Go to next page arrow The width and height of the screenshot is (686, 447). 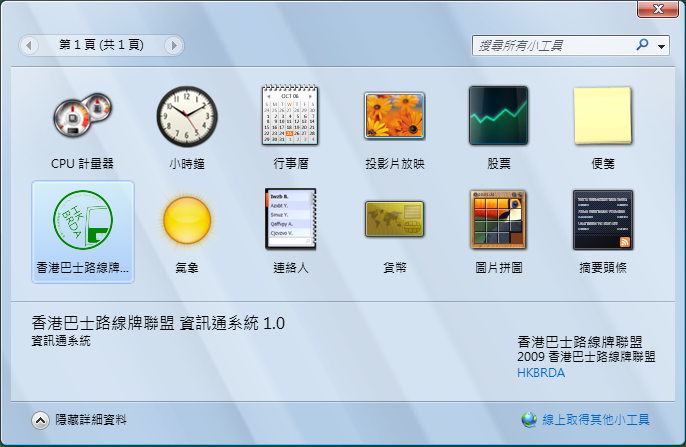(173, 45)
